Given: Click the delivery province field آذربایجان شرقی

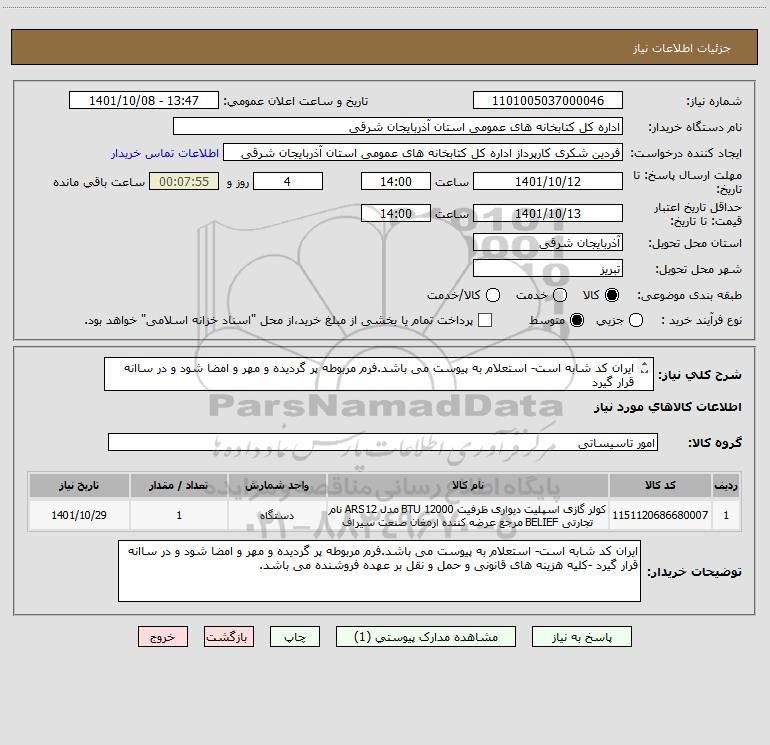Looking at the screenshot, I should coord(548,243).
